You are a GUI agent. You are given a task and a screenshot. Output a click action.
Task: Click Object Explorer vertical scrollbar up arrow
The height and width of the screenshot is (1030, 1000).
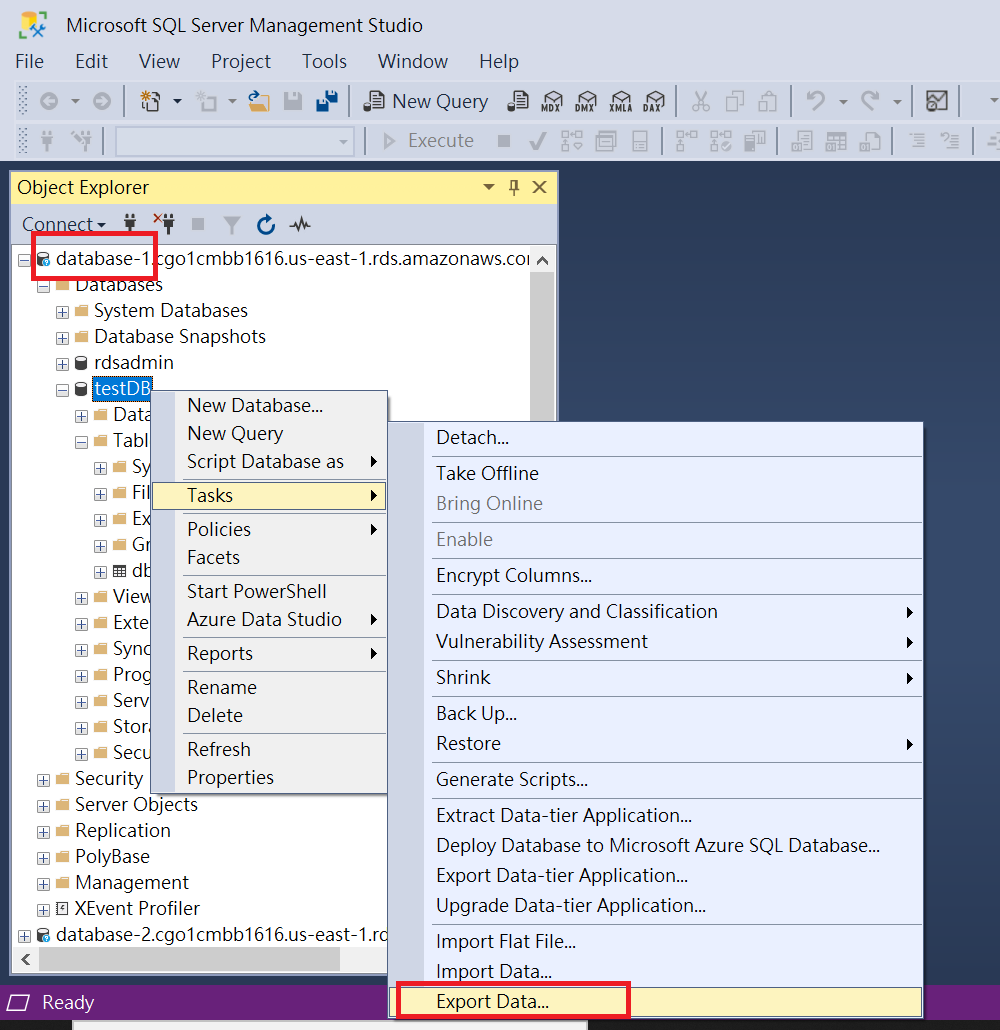click(x=542, y=260)
